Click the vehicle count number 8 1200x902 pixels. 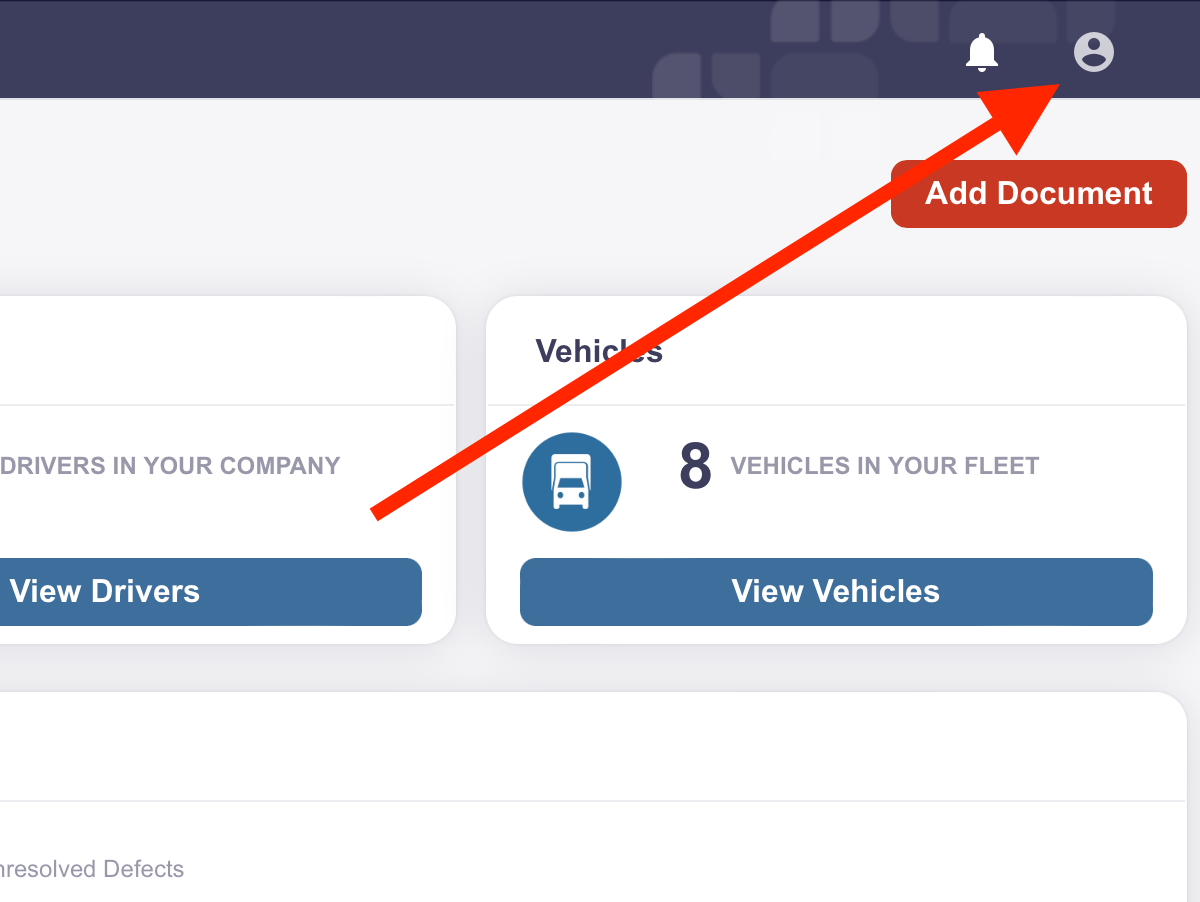click(695, 466)
